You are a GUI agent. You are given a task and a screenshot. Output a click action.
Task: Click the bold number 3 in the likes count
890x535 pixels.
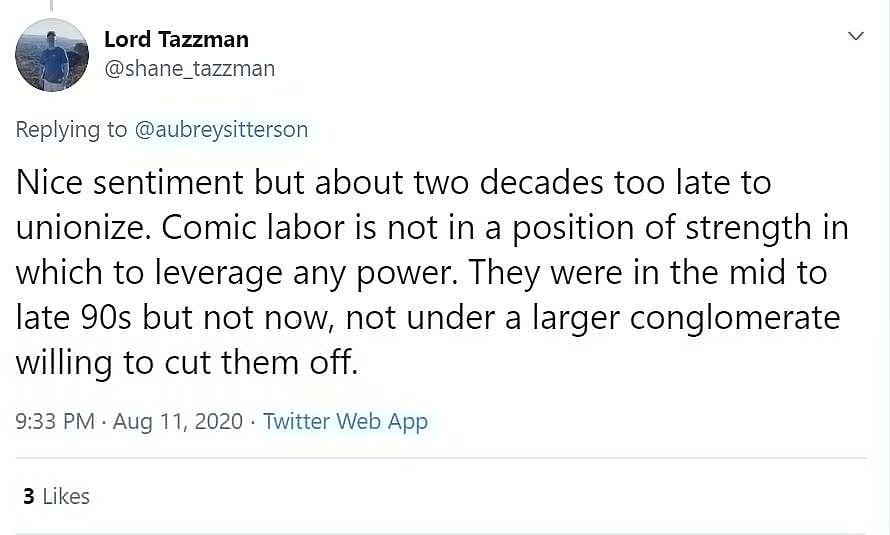click(28, 496)
